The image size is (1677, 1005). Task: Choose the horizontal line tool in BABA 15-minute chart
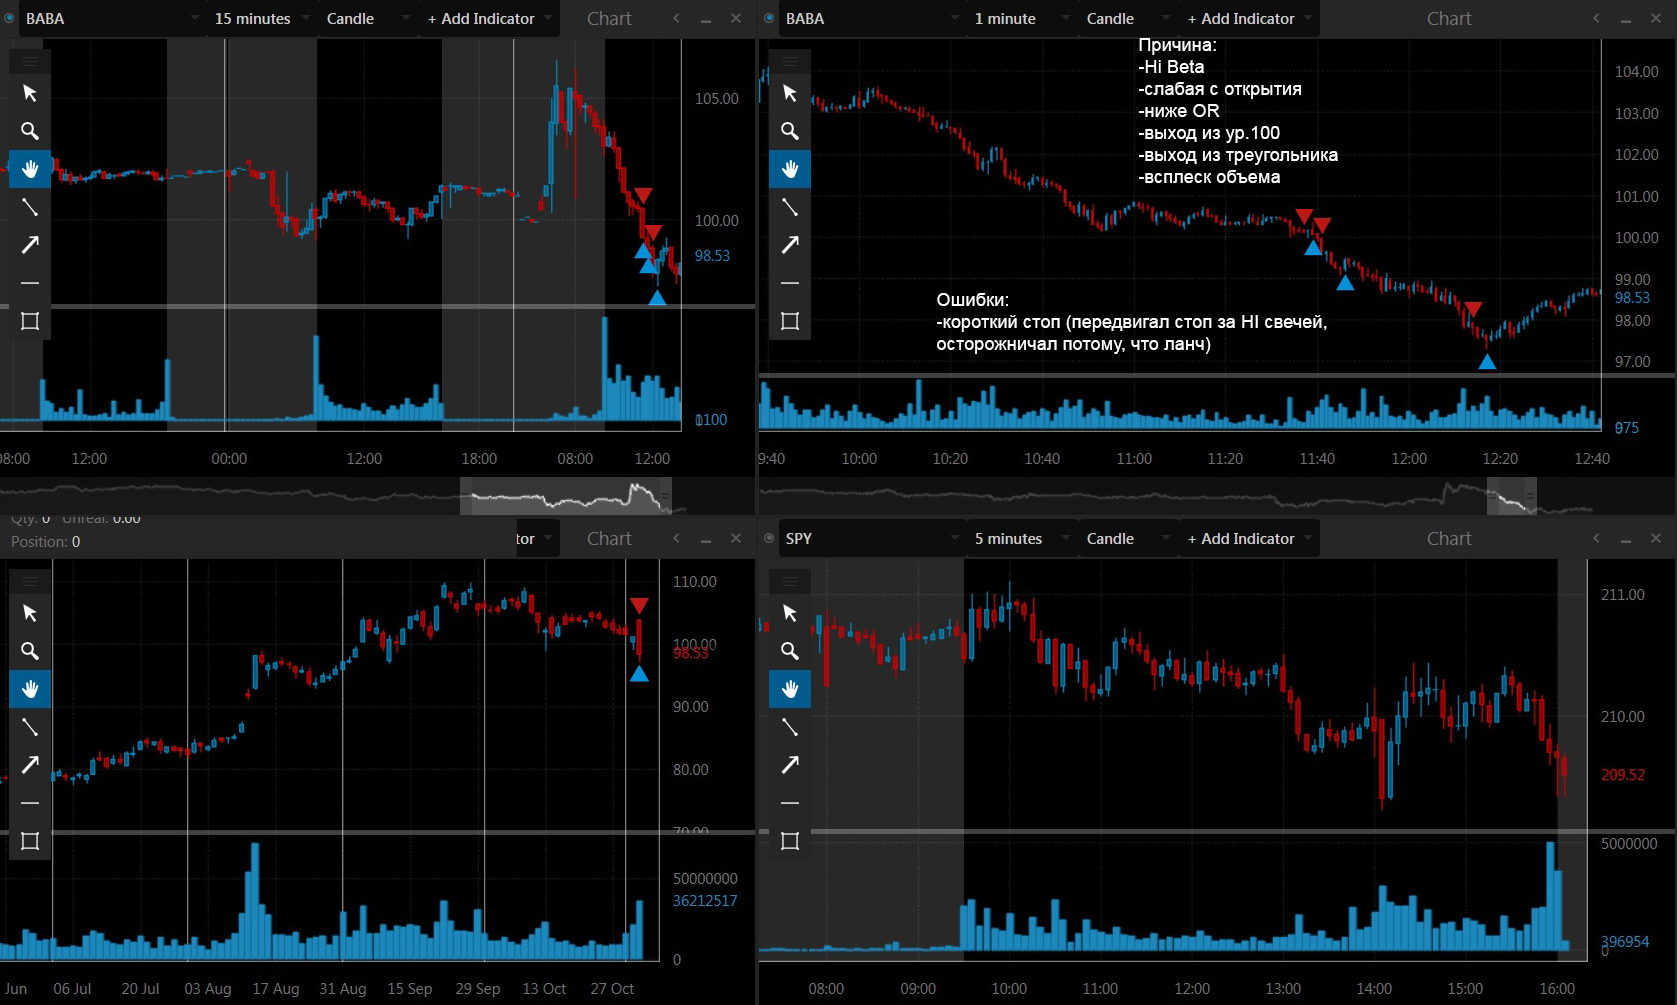[x=30, y=283]
